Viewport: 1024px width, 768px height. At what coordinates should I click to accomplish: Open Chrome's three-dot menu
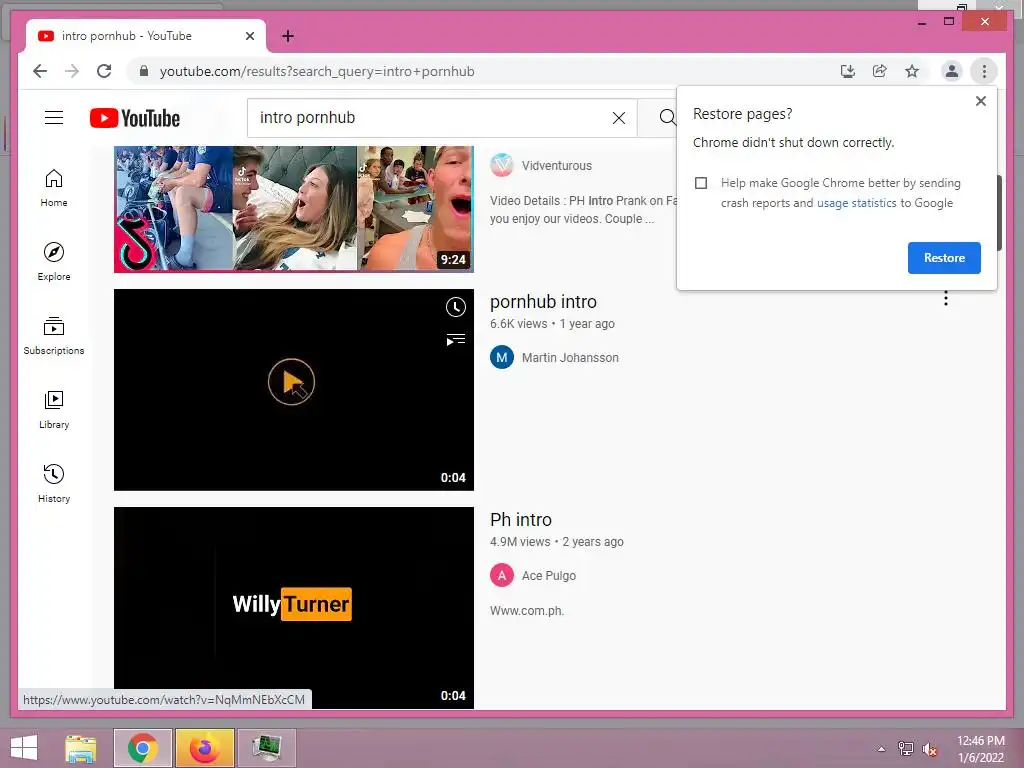click(x=984, y=71)
